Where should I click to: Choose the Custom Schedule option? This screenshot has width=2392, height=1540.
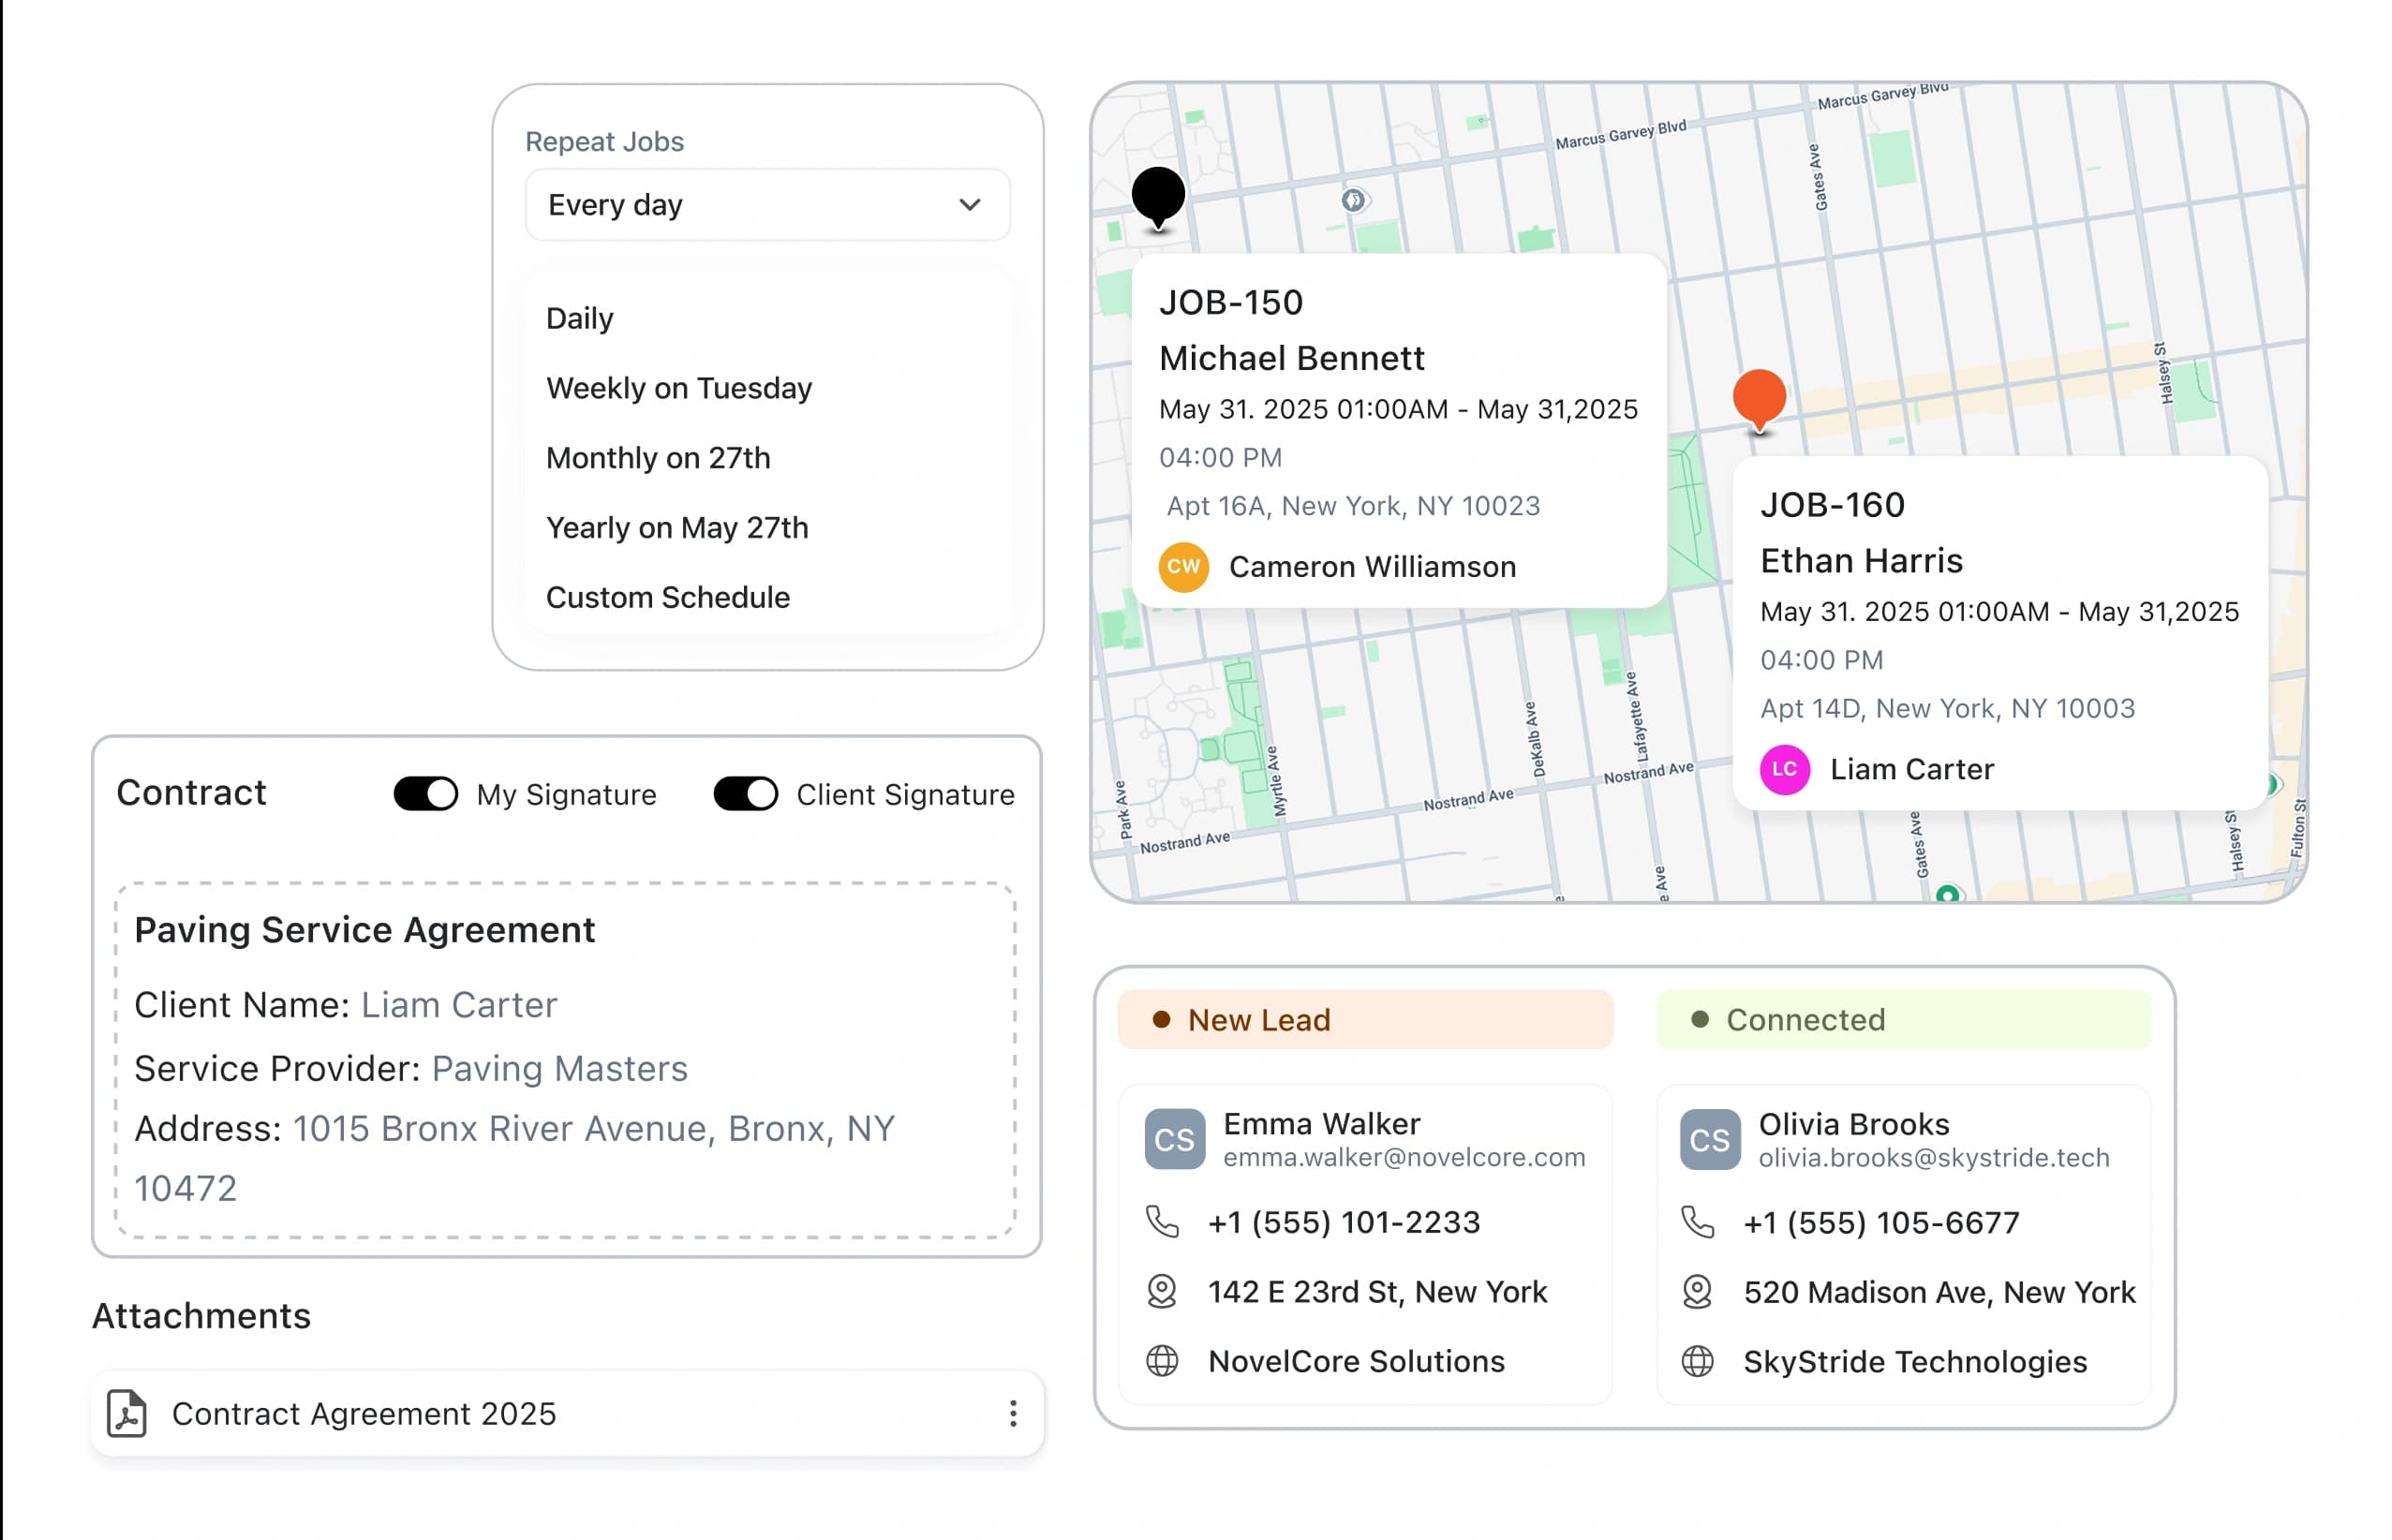[x=668, y=597]
